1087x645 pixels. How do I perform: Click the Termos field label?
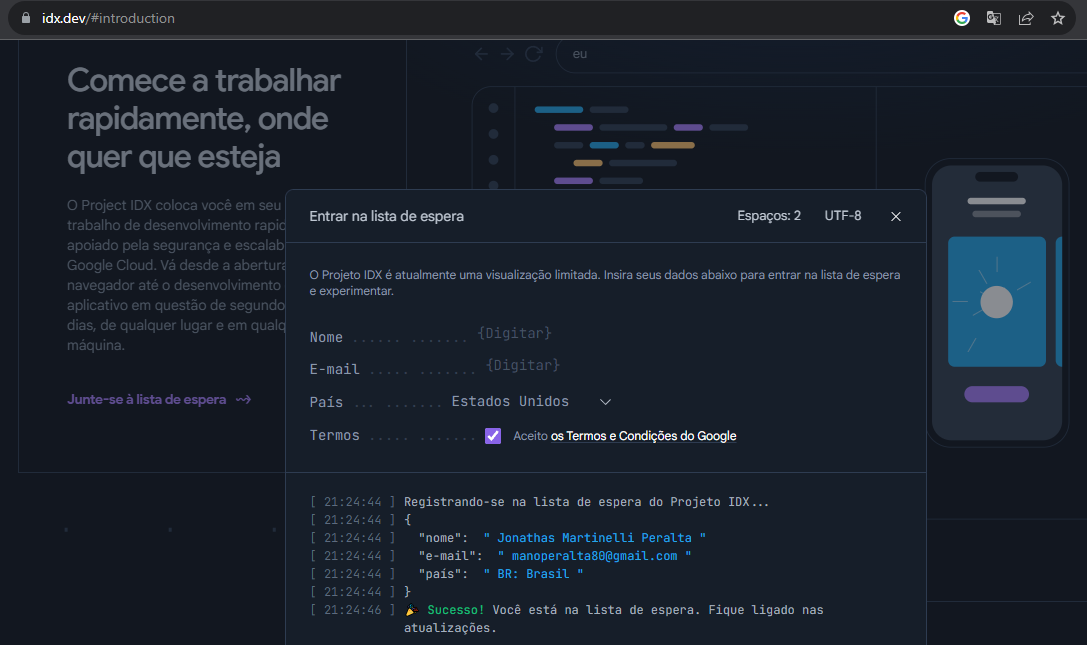tap(335, 435)
